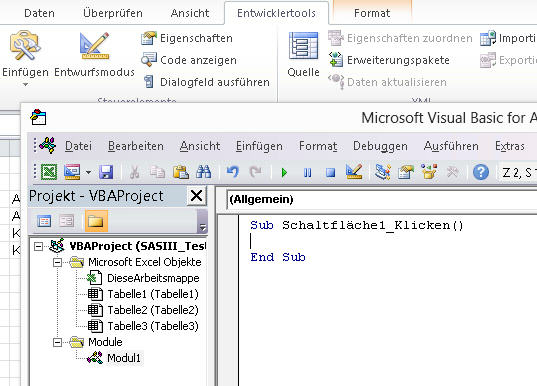Undo the last action in VBA toolbar
Viewport: 537px width, 386px height.
click(x=233, y=172)
